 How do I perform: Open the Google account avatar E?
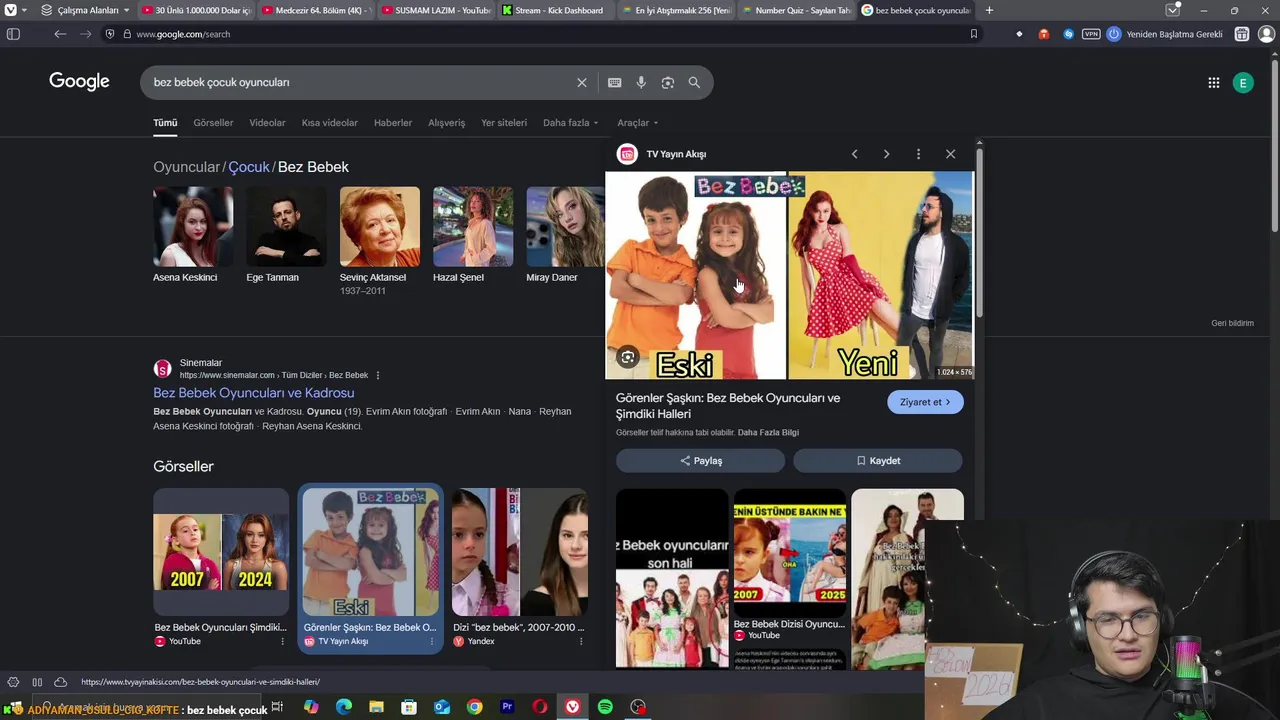point(1243,83)
